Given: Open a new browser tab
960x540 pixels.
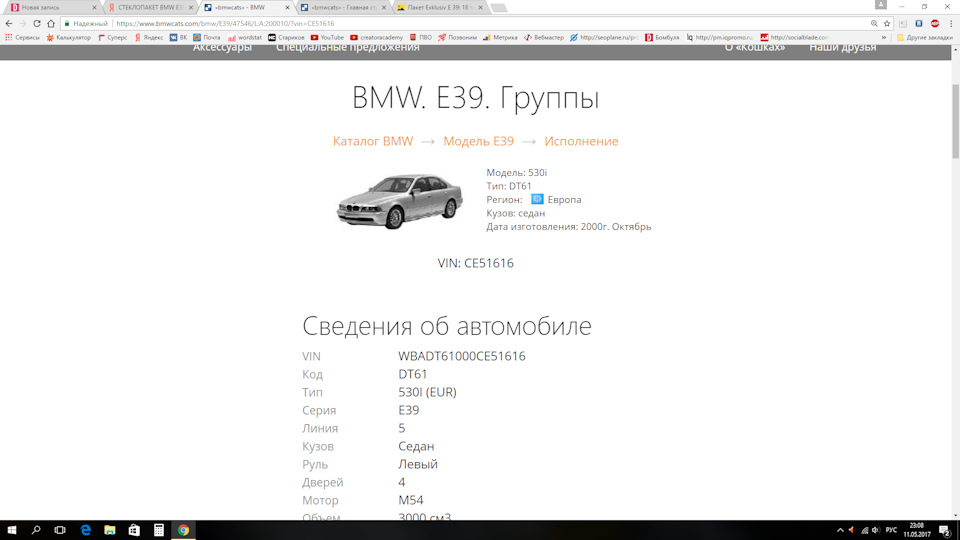Looking at the screenshot, I should 499,8.
